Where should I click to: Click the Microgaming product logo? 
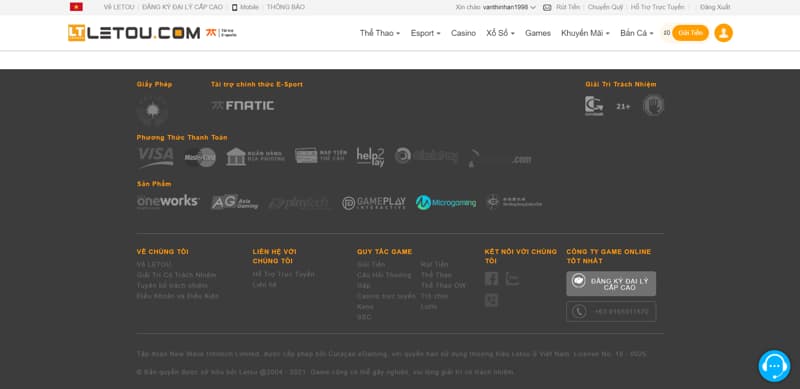point(446,203)
